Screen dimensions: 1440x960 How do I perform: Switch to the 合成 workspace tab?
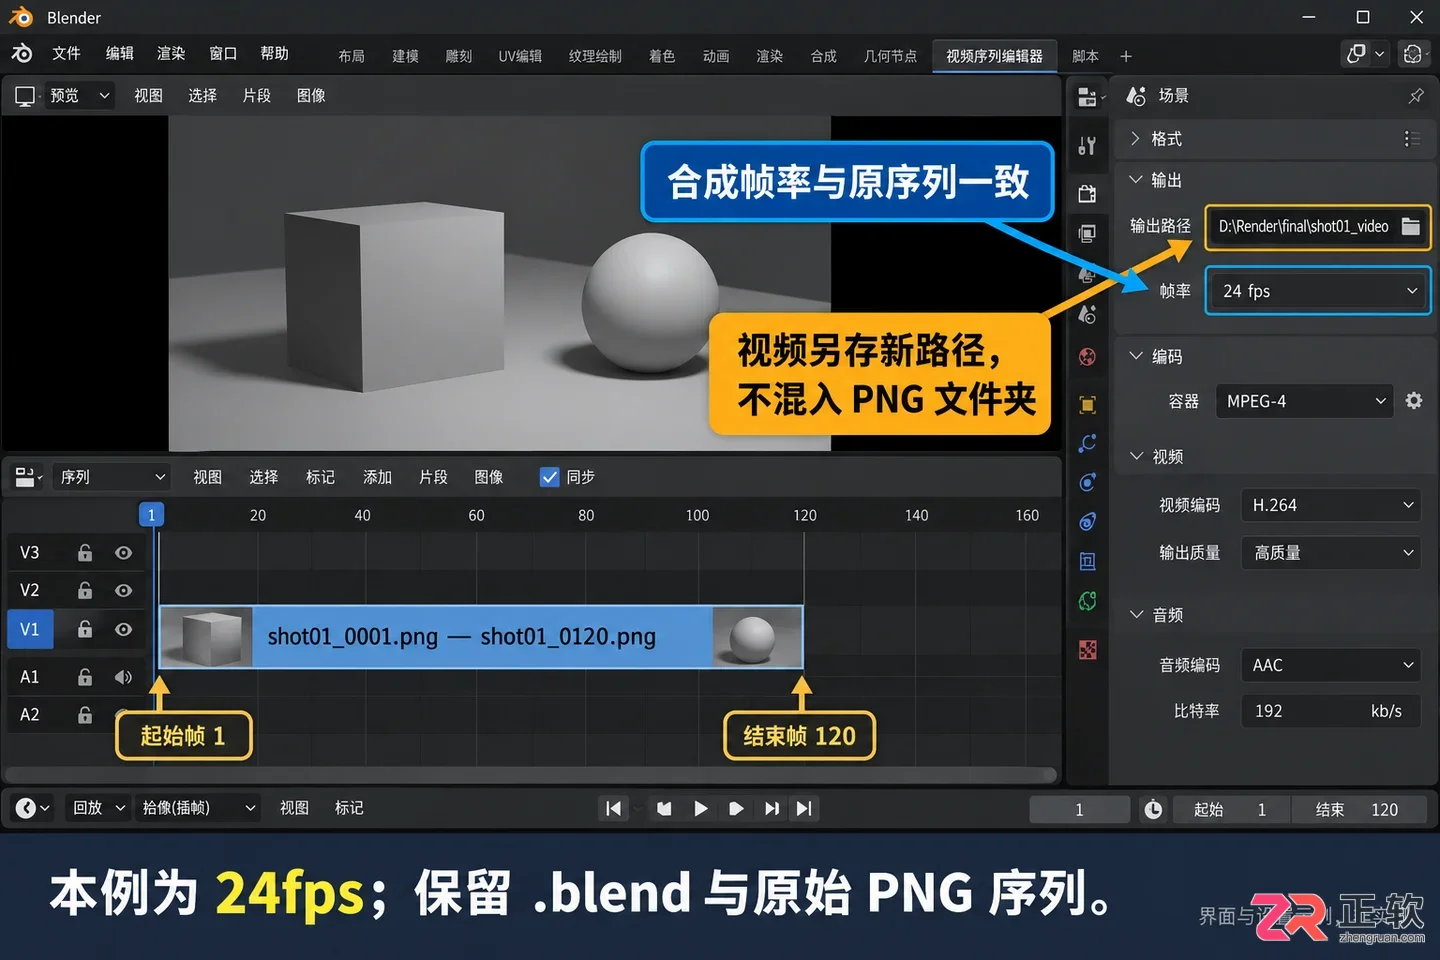coord(823,56)
